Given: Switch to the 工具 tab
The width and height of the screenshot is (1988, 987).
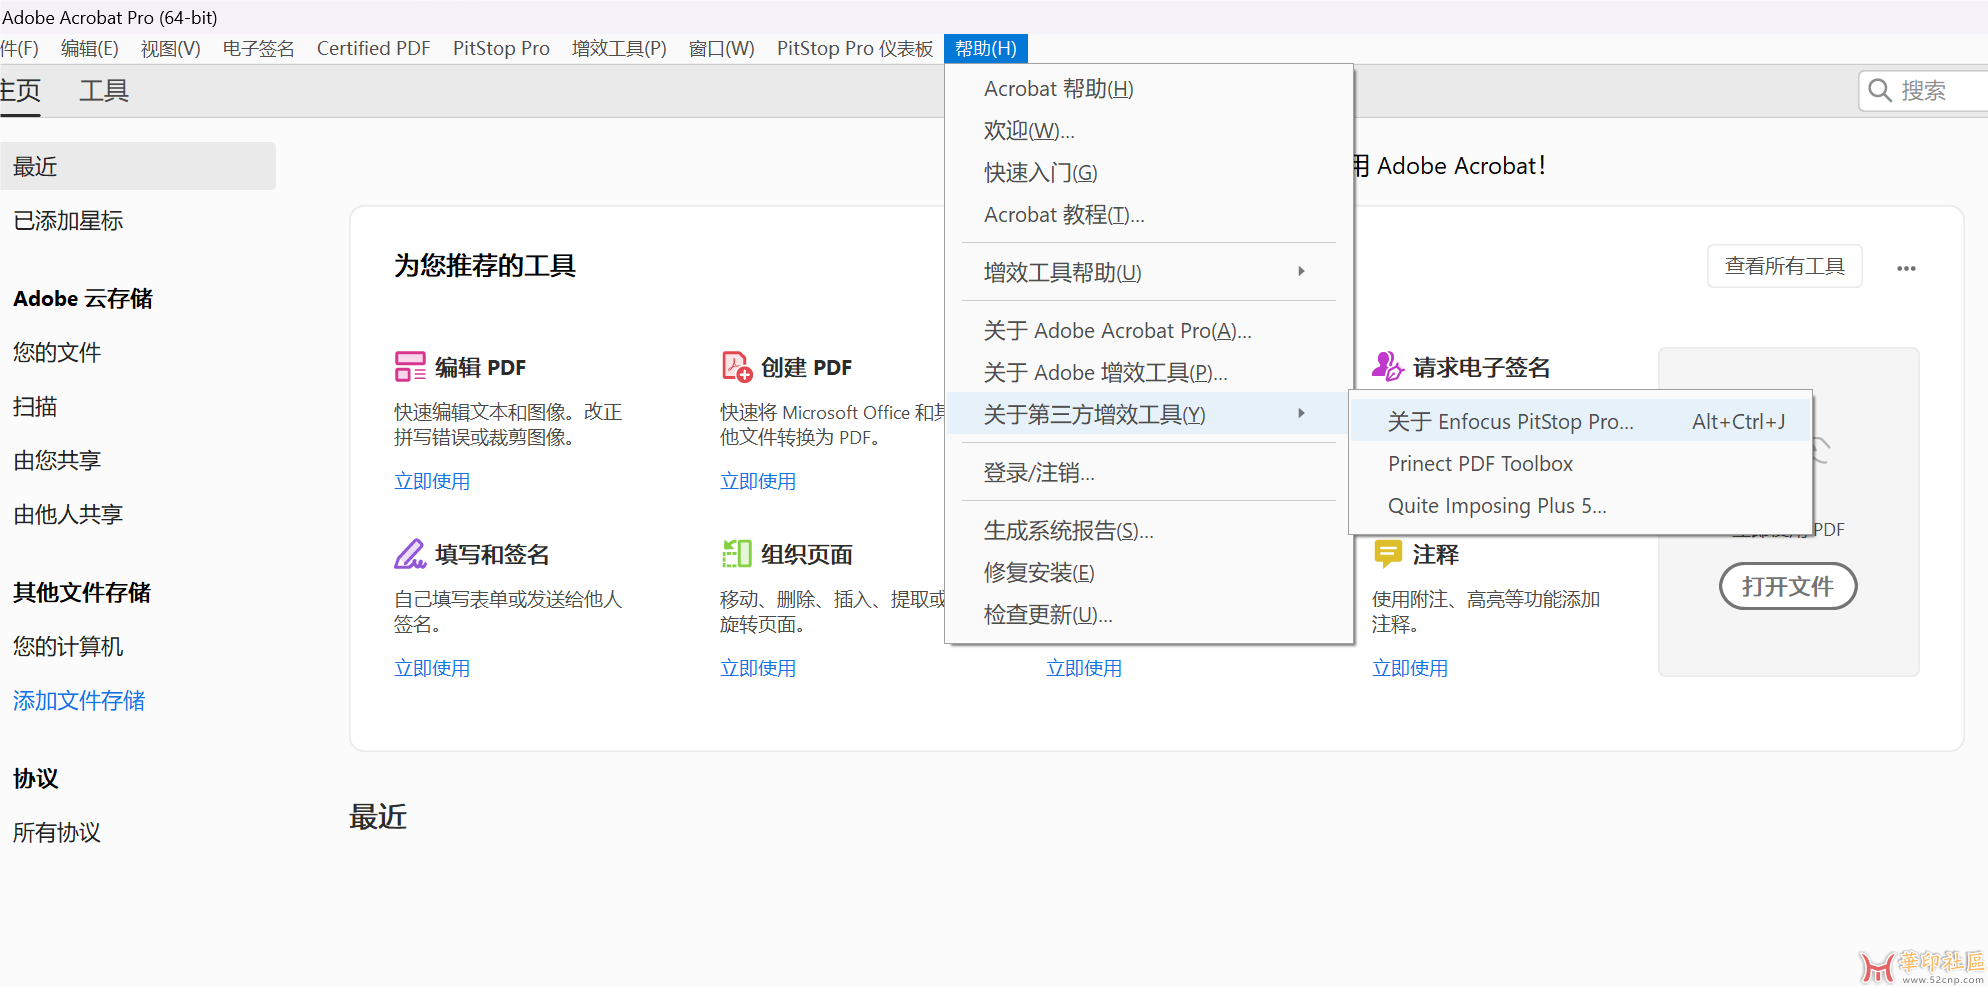Looking at the screenshot, I should [x=104, y=91].
